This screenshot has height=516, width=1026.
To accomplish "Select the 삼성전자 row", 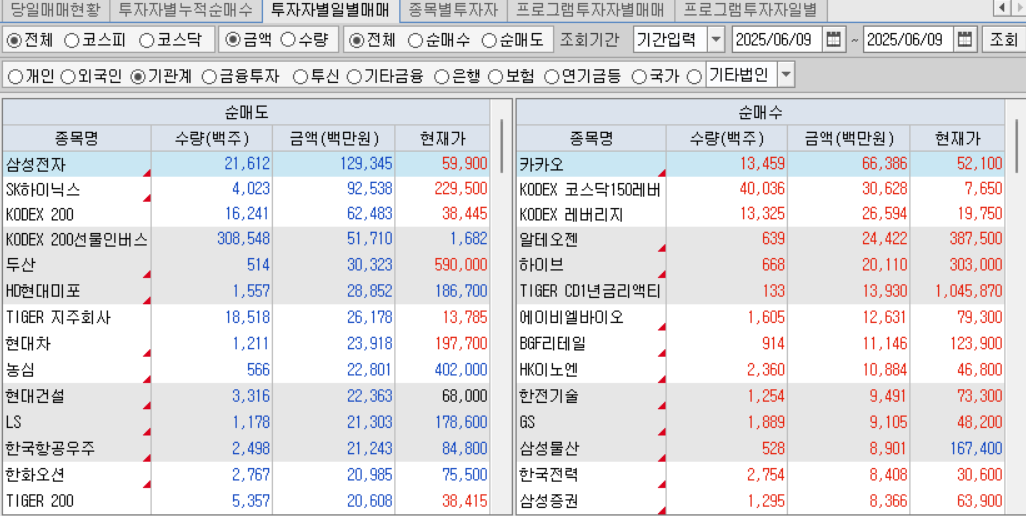I will point(246,163).
